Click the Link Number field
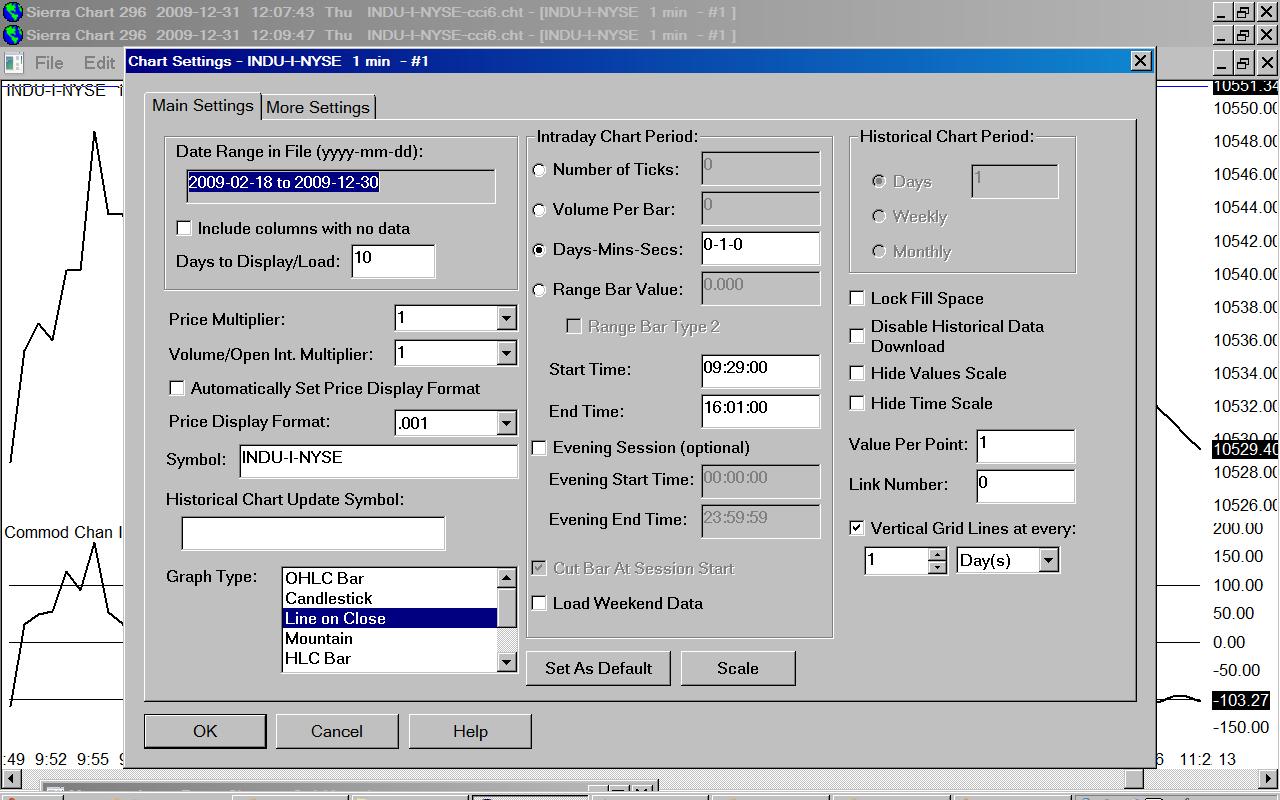The width and height of the screenshot is (1280, 800). pyautogui.click(x=1026, y=485)
